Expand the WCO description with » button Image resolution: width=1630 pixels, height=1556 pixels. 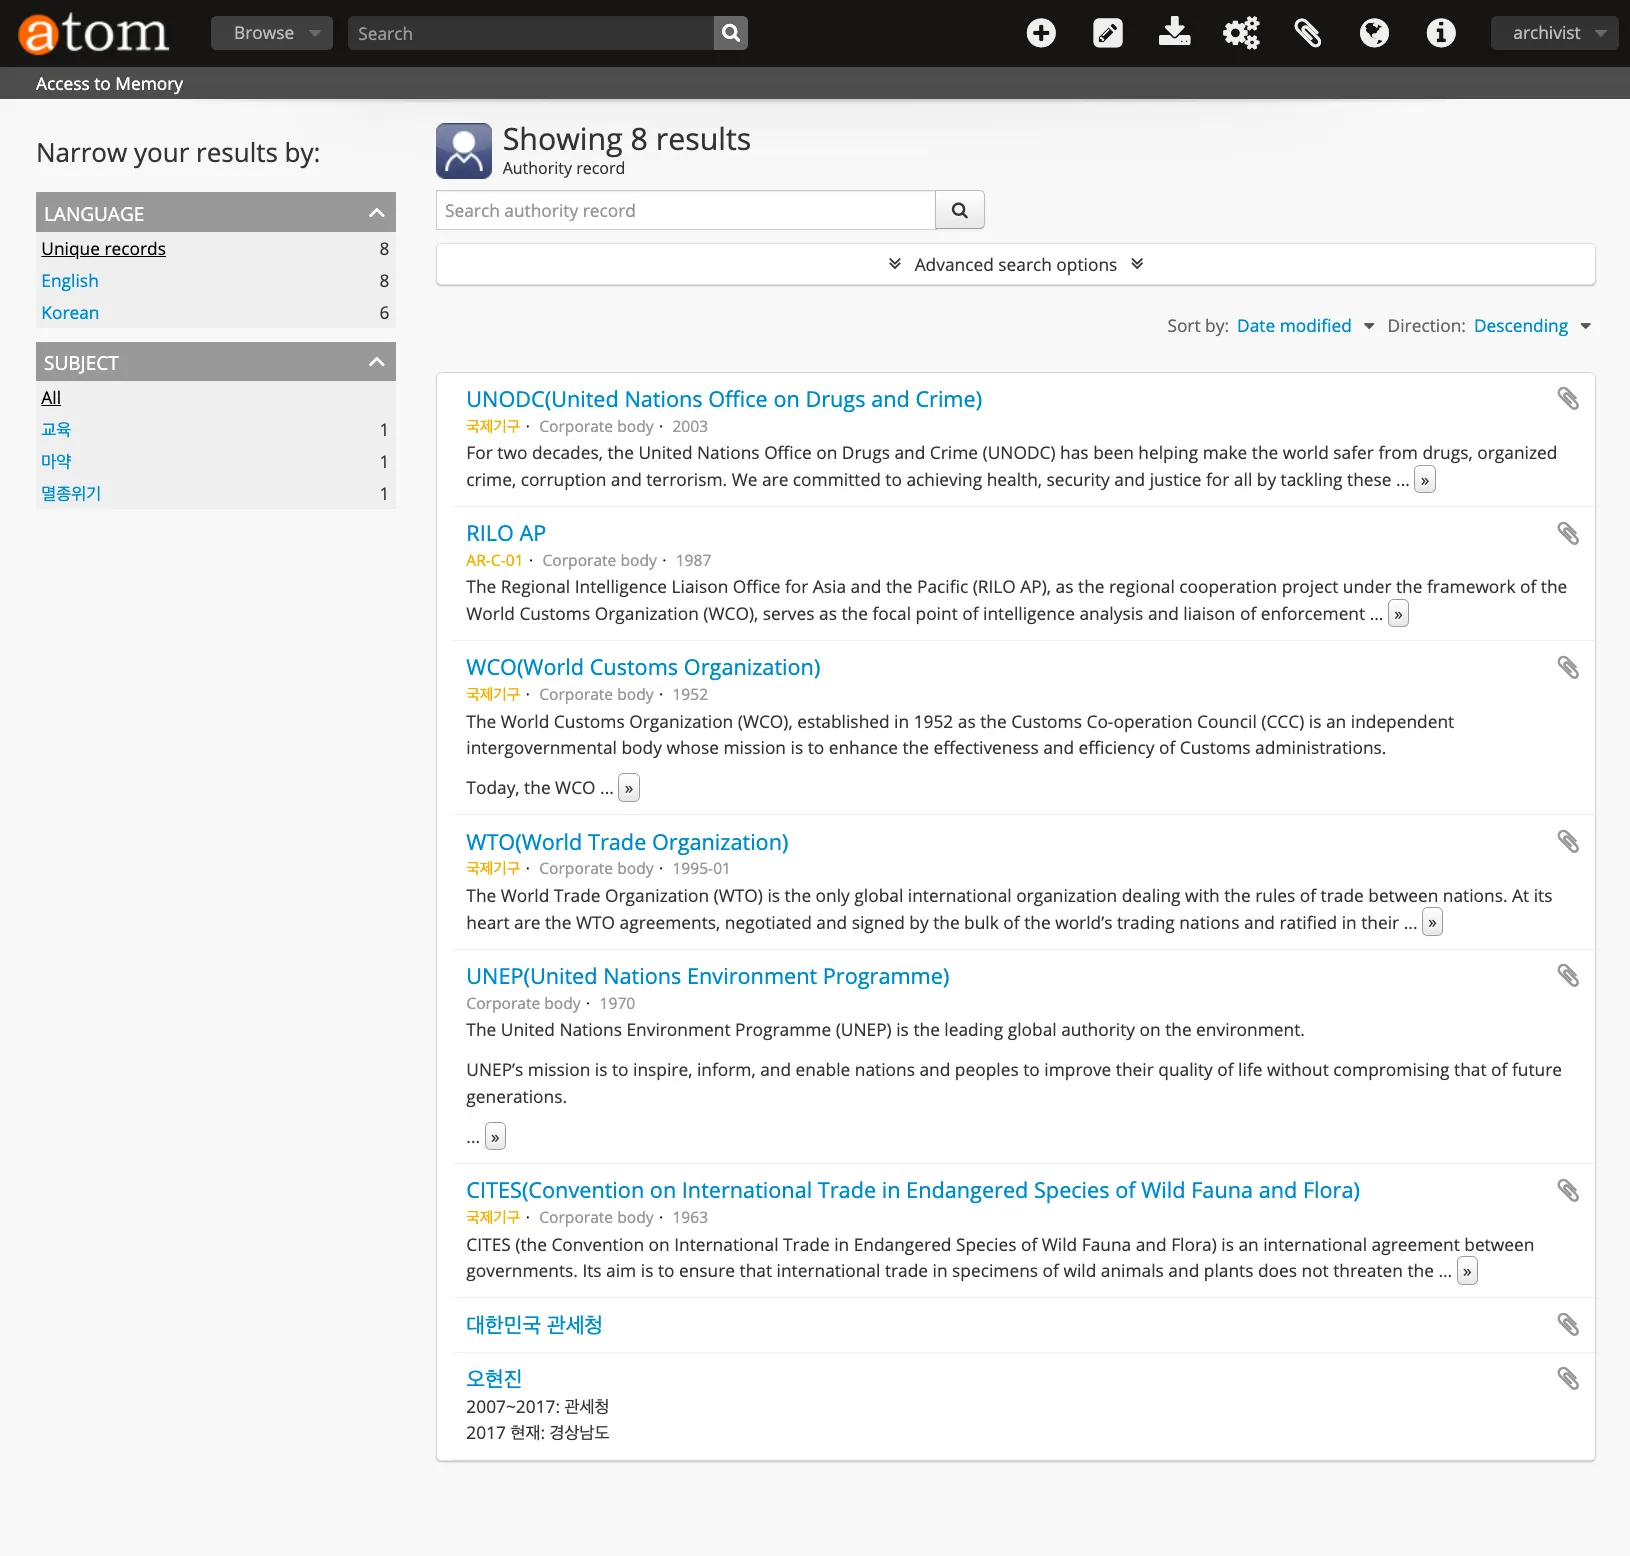(629, 788)
